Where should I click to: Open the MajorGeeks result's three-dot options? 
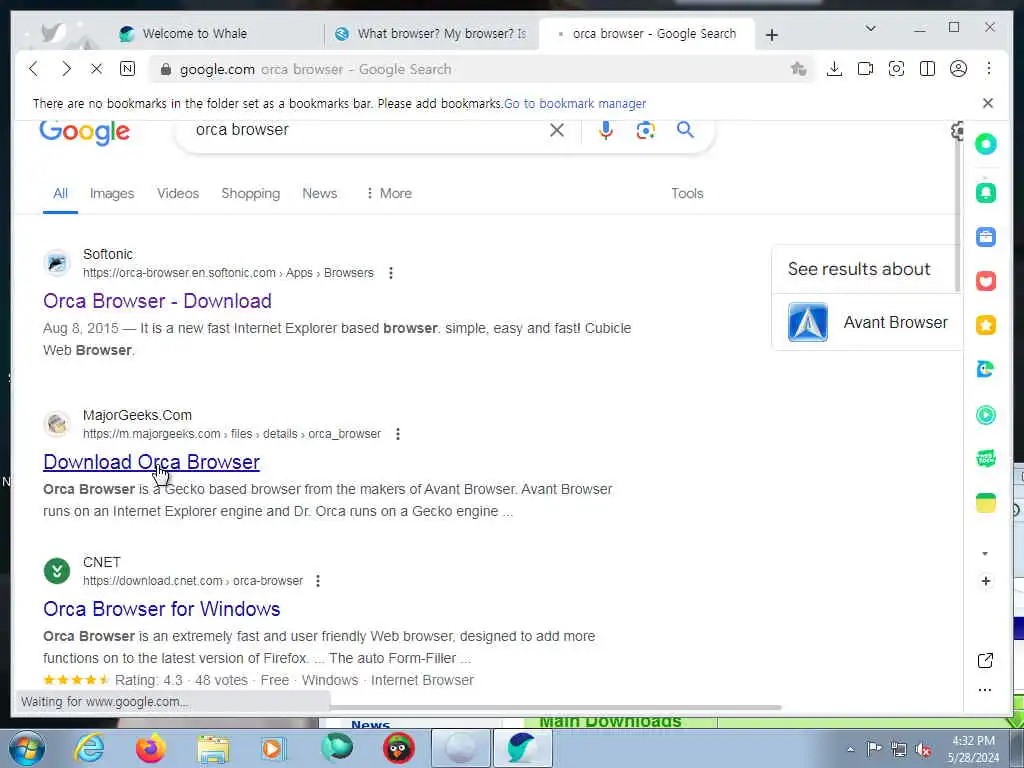[x=398, y=434]
